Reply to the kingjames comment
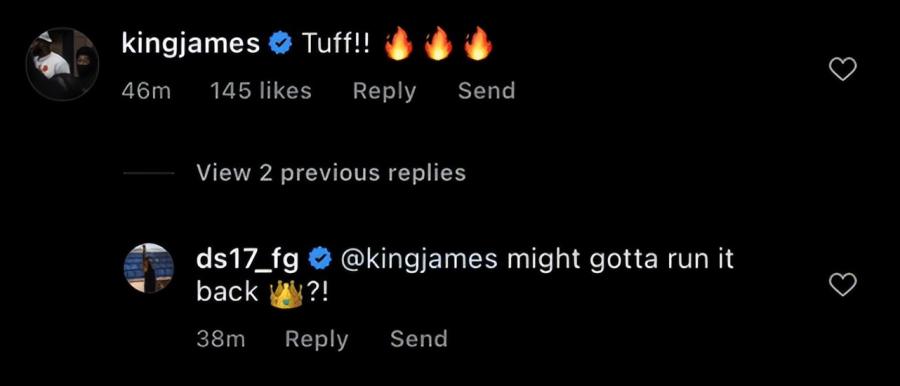 coord(385,91)
